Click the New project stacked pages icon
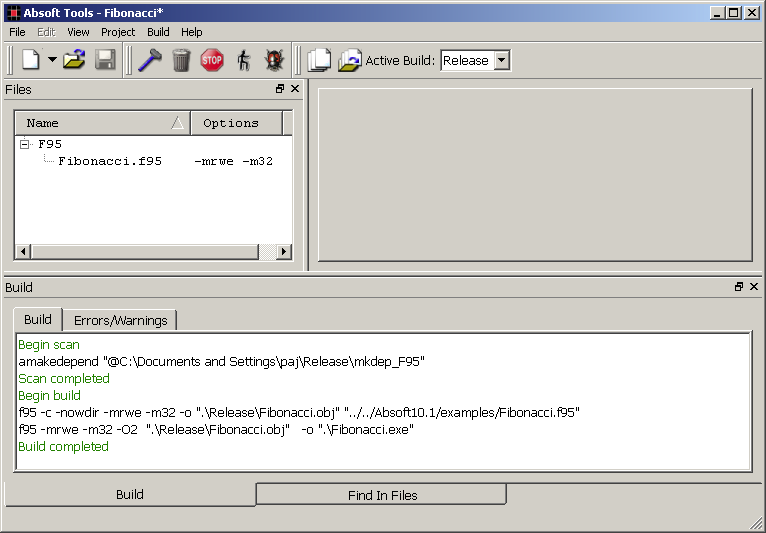This screenshot has height=533, width=766. point(319,60)
